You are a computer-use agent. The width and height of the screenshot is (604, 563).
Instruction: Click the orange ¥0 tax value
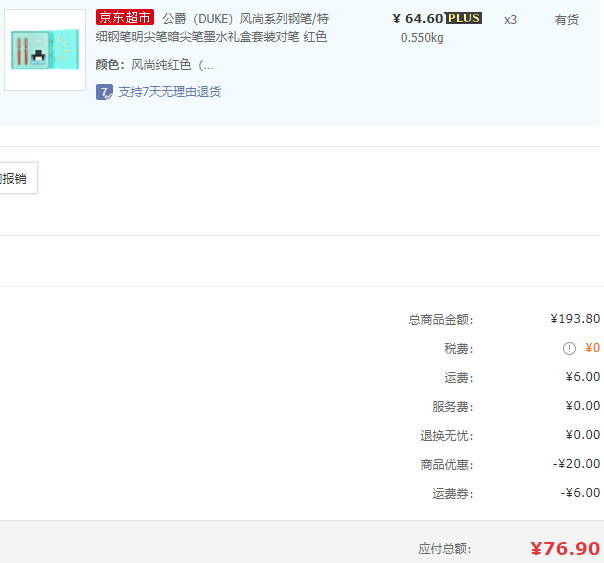(x=592, y=348)
